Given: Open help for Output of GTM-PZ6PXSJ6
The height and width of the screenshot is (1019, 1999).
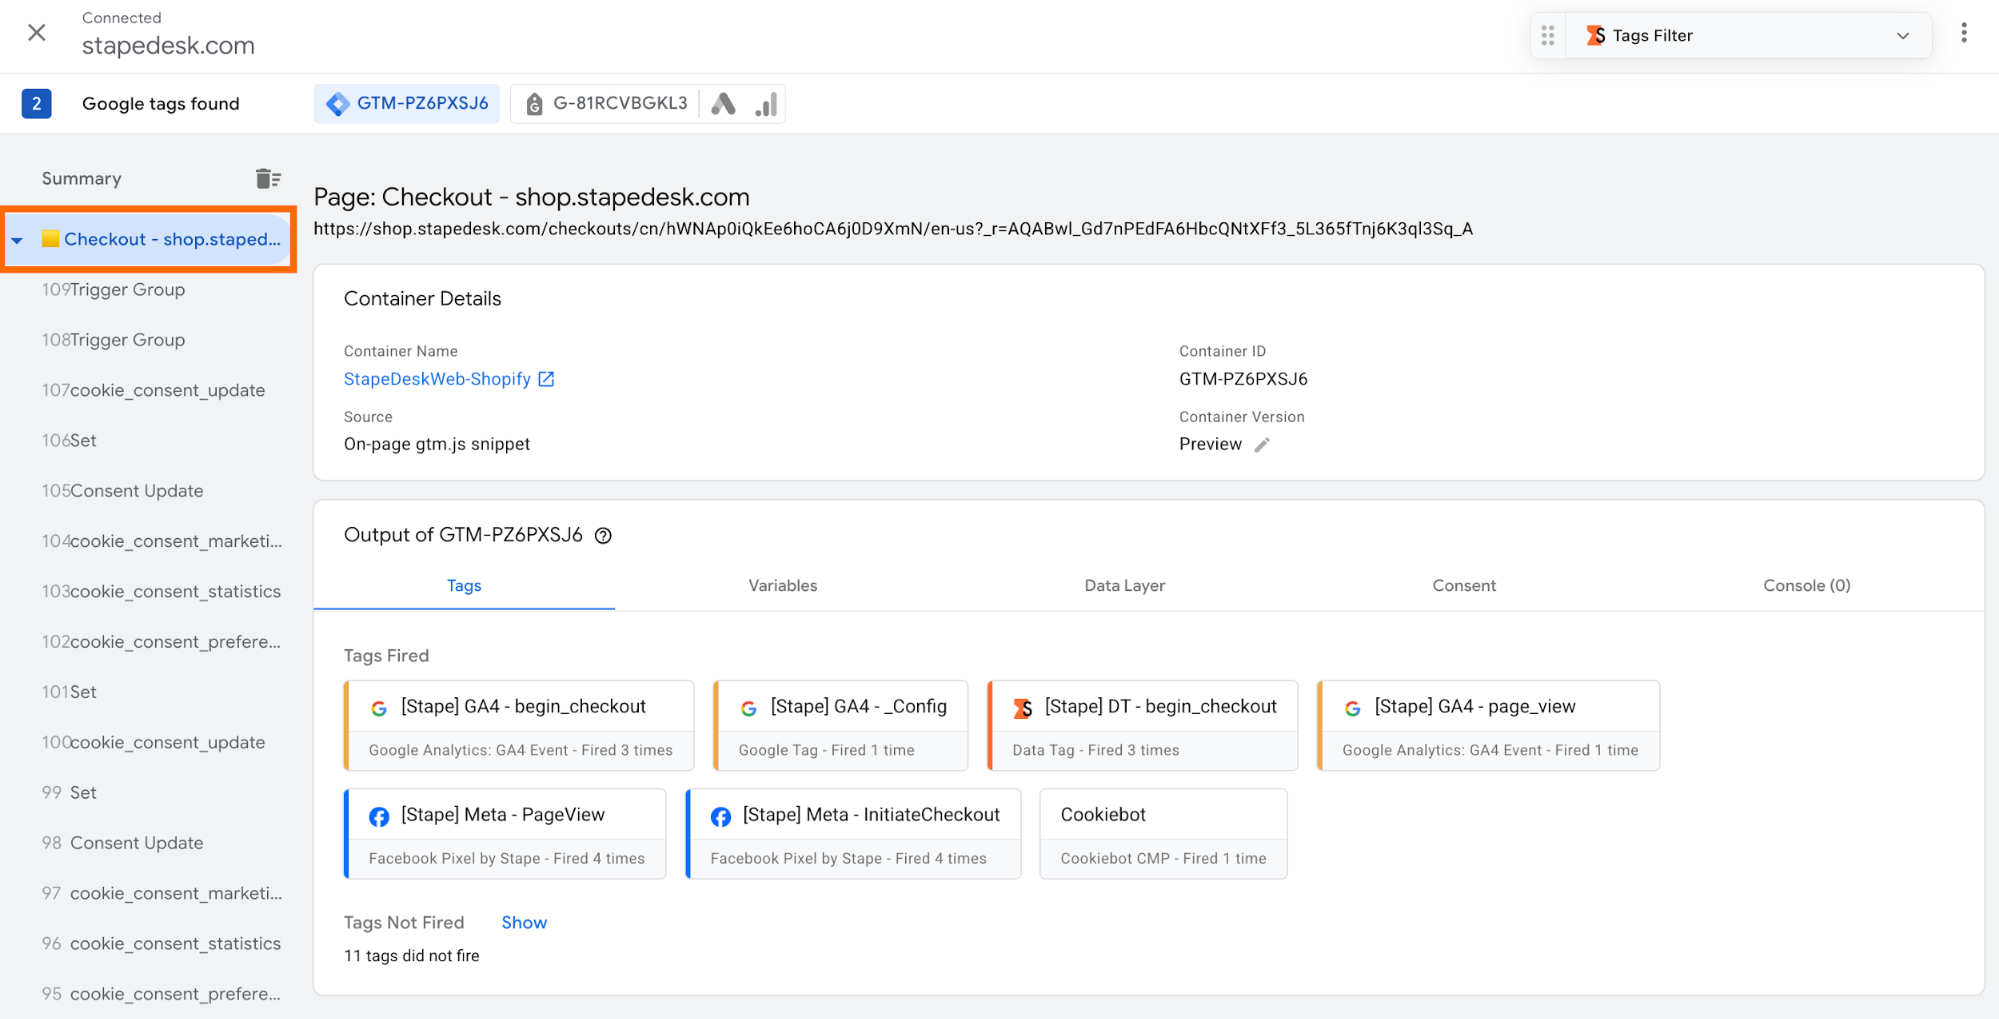Looking at the screenshot, I should [x=603, y=536].
